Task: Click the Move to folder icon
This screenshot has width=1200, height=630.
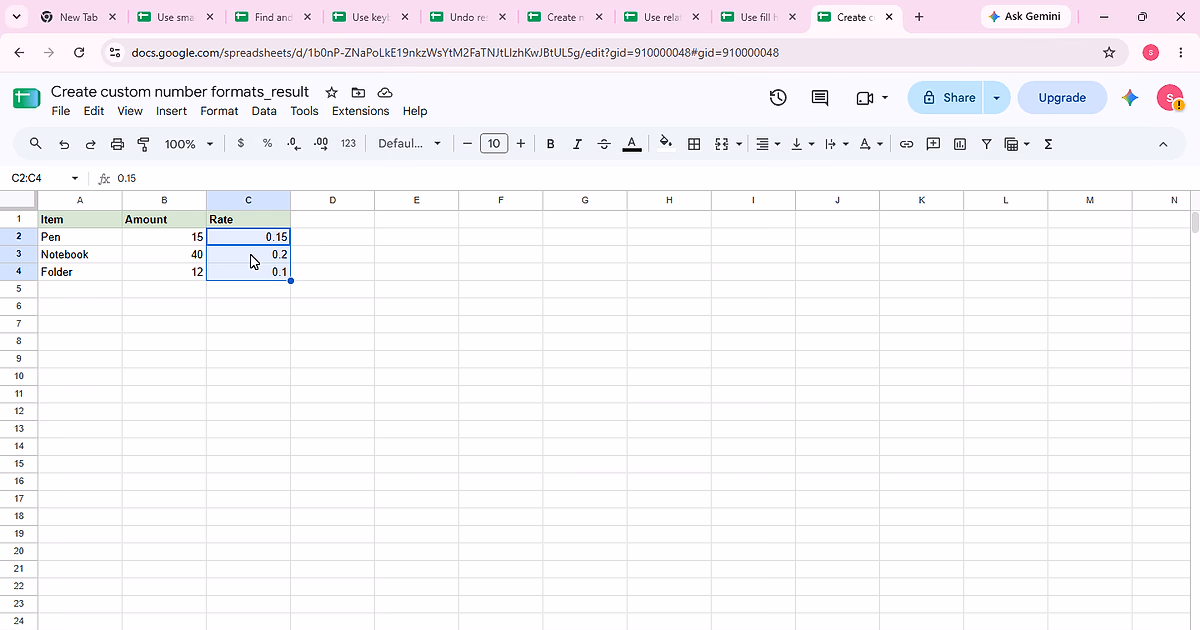Action: tap(358, 92)
